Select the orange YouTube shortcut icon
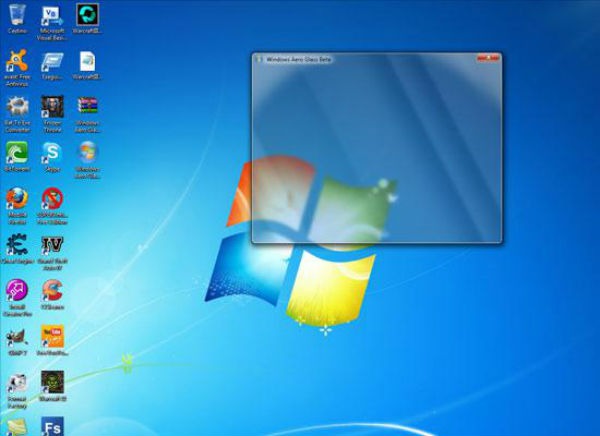The image size is (600, 436). [52, 336]
